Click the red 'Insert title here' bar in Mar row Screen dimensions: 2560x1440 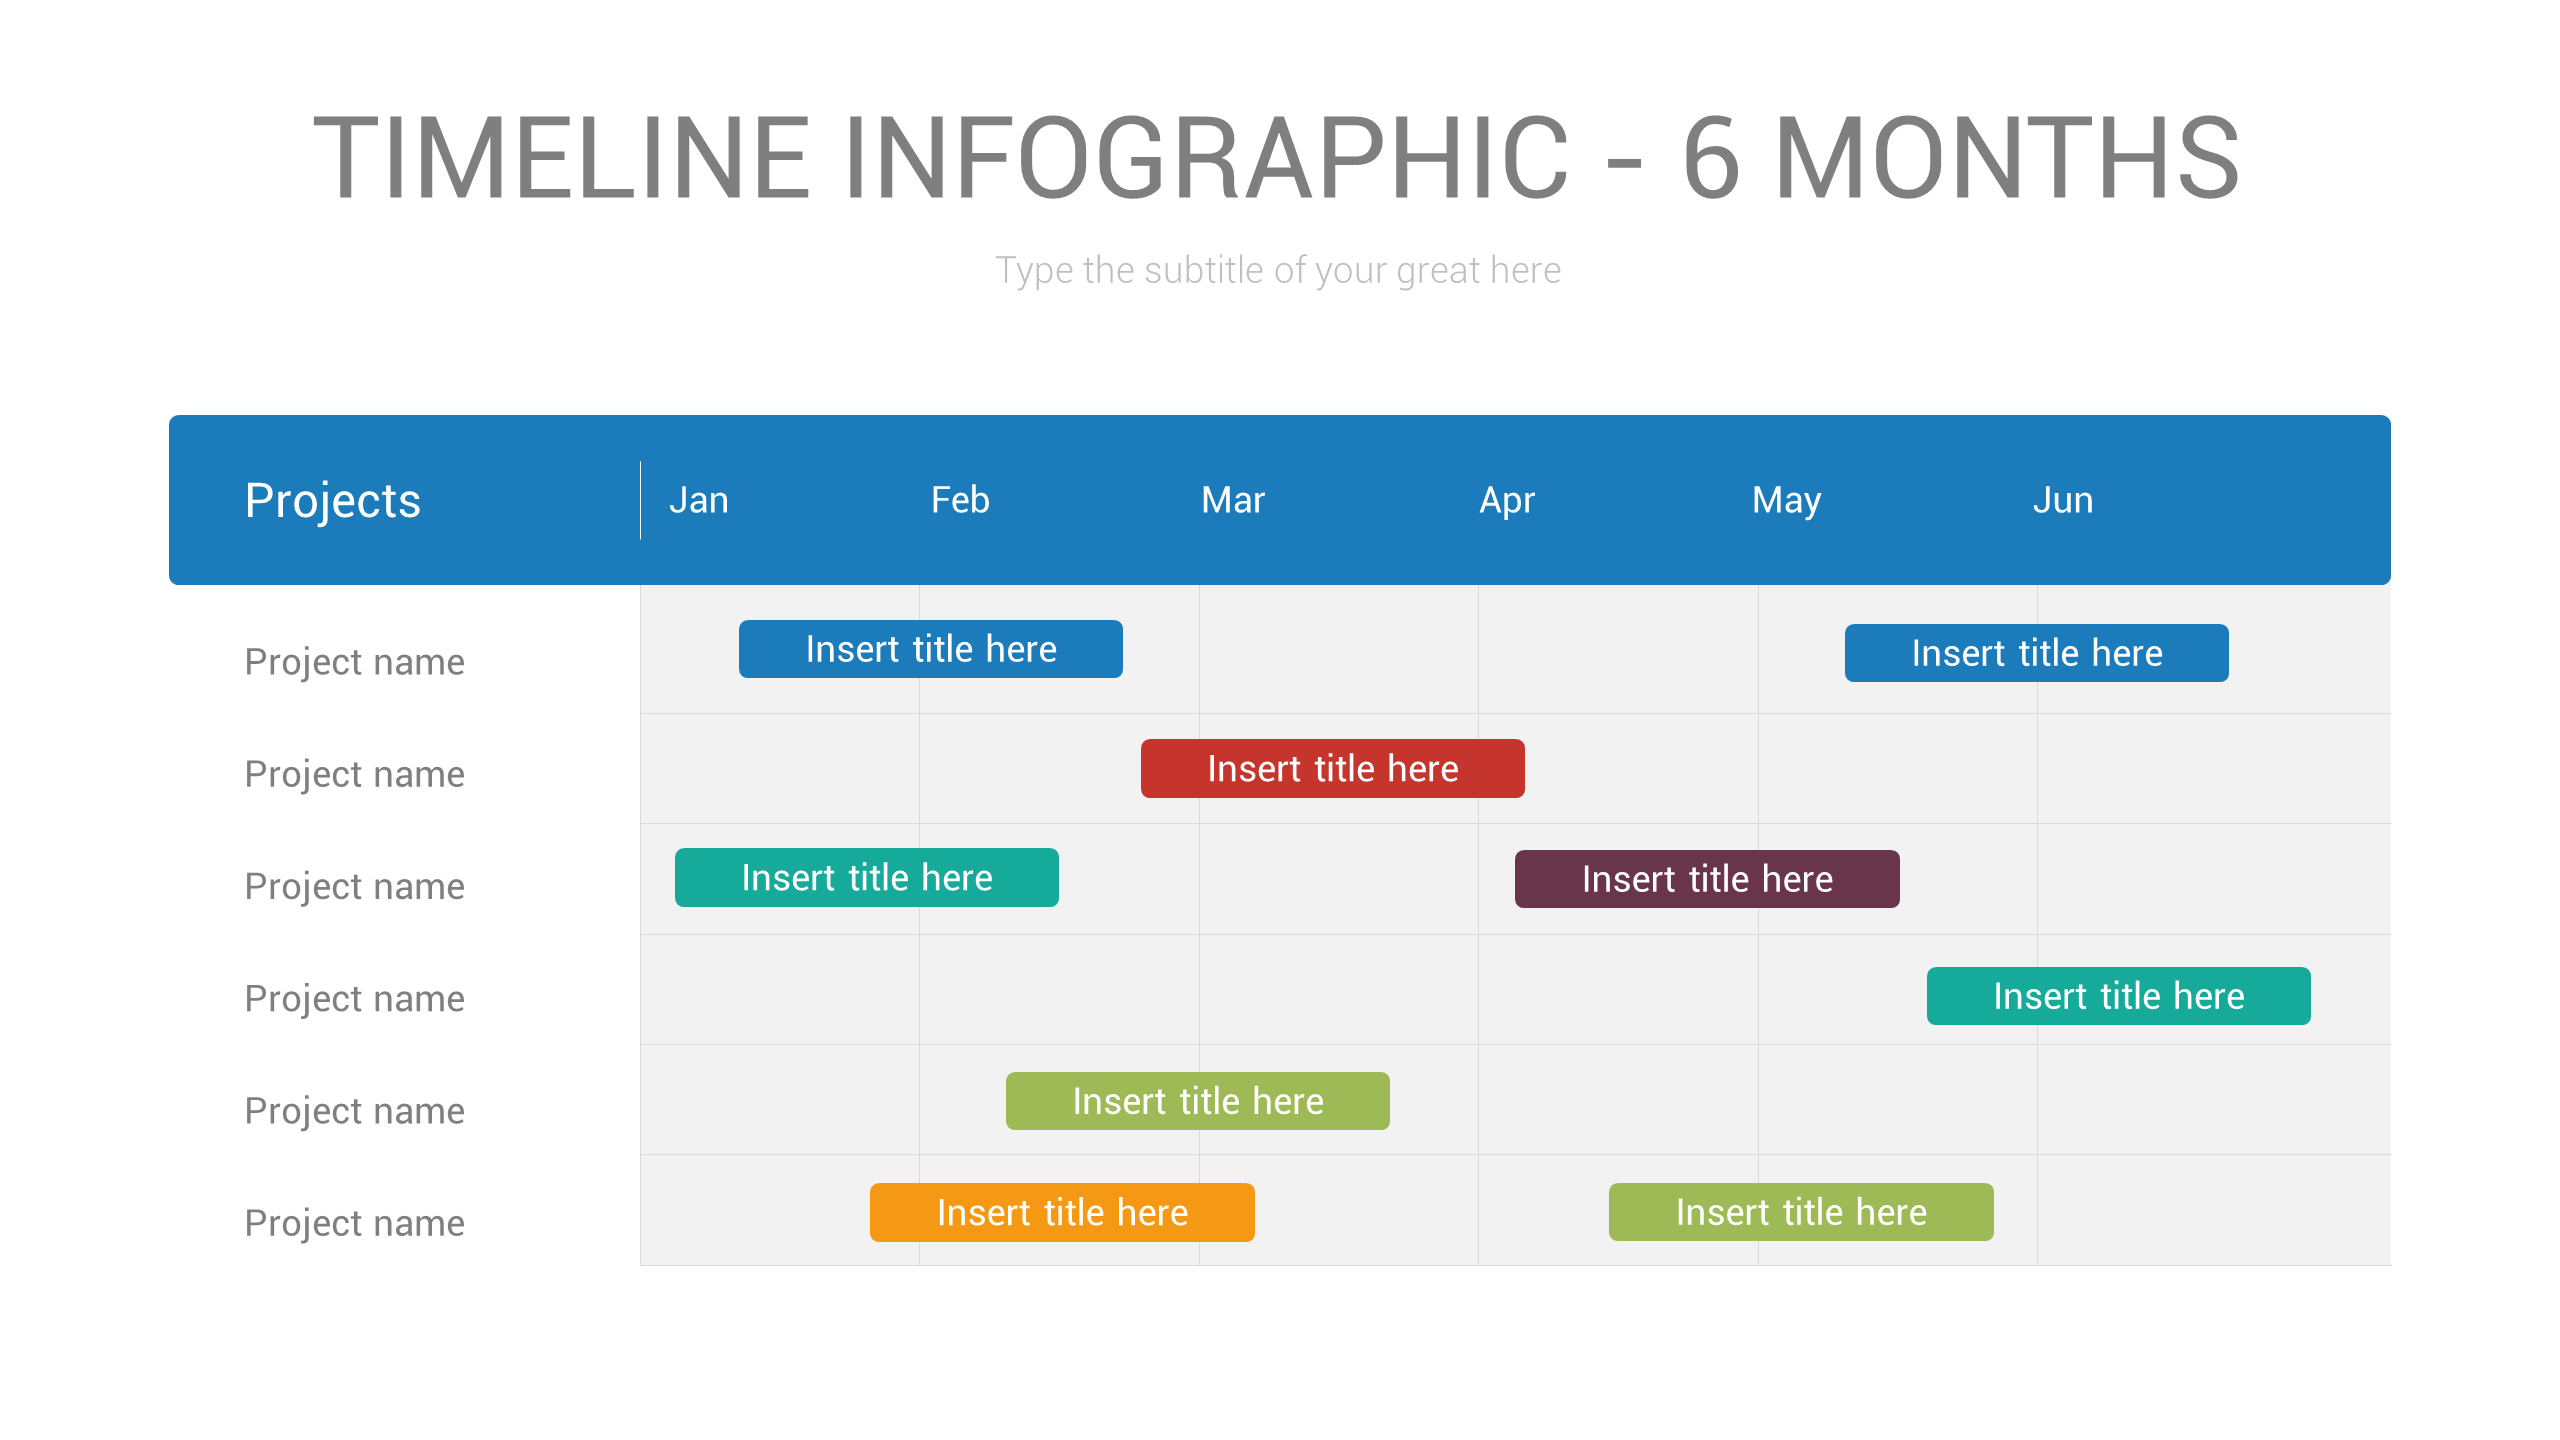click(x=1333, y=768)
